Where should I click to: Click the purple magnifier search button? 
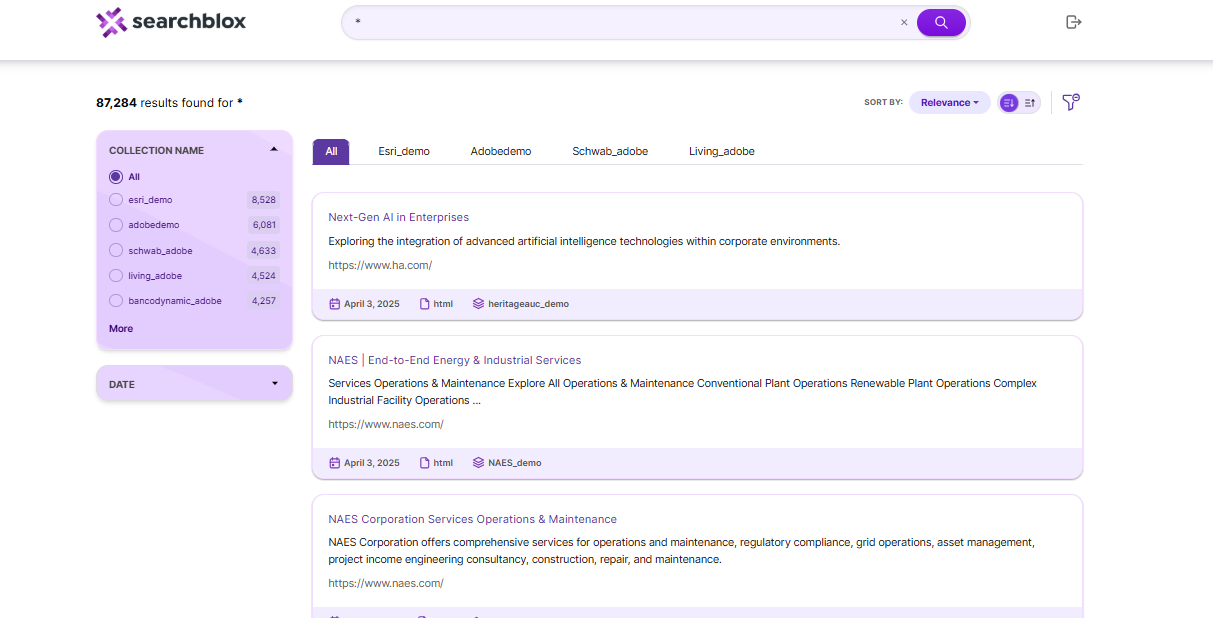pos(941,22)
